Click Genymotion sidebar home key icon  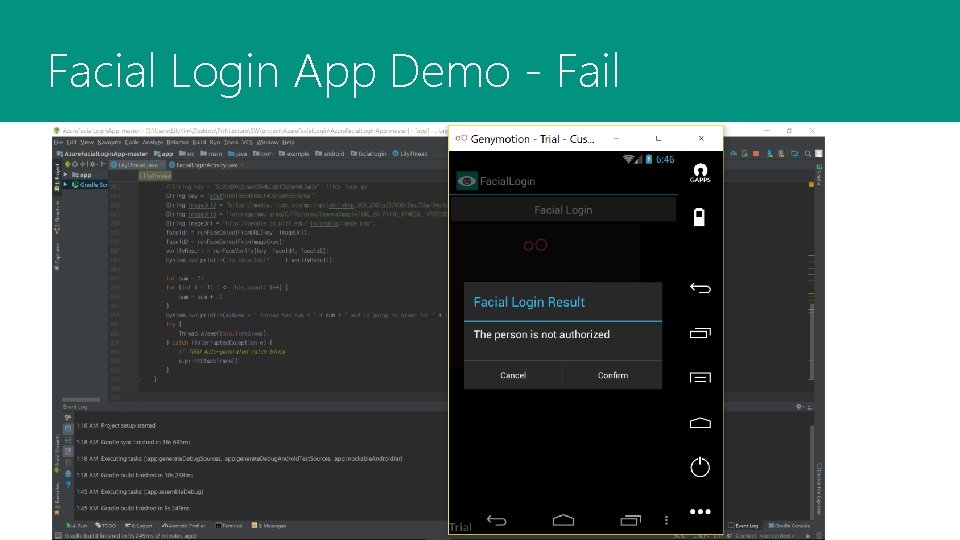point(700,422)
